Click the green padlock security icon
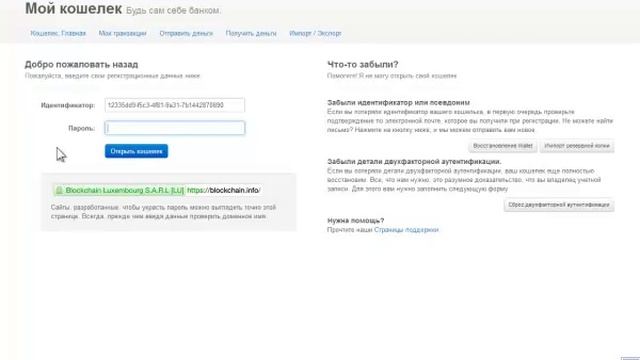640x360 pixels. [59, 191]
